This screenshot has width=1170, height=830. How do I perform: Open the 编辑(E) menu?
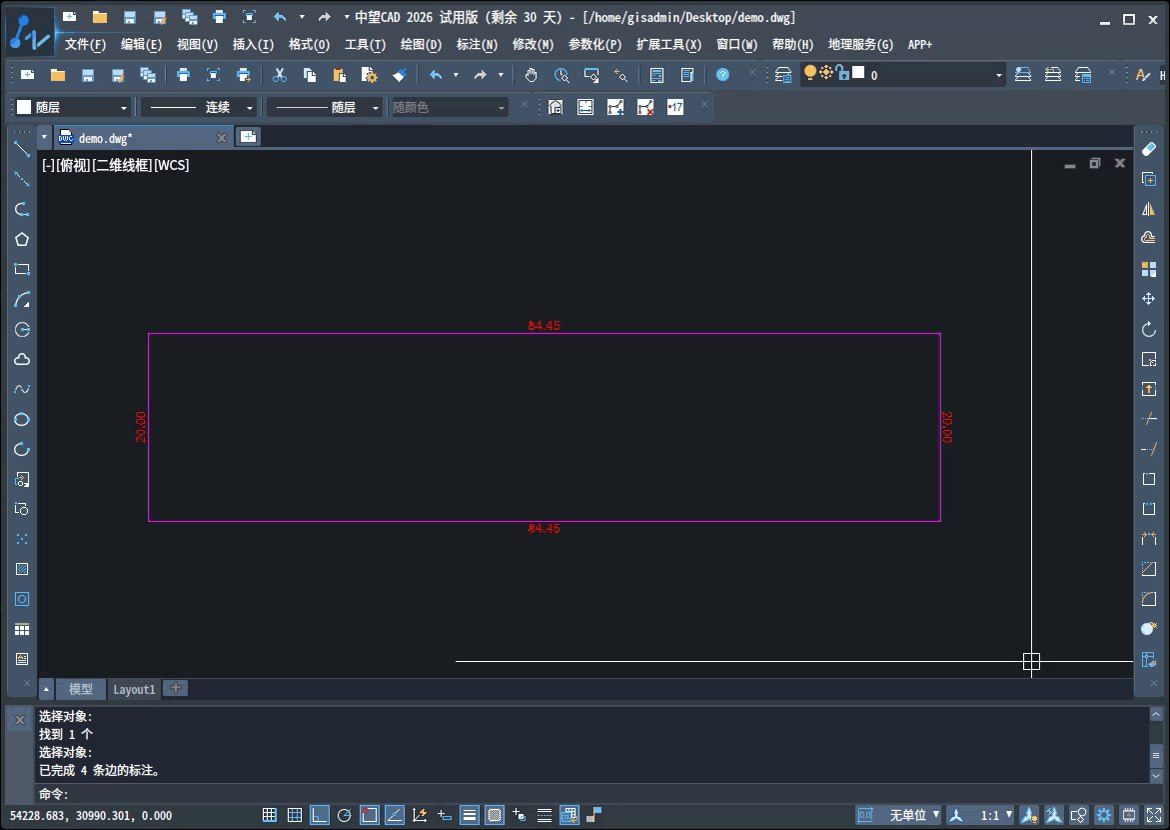tap(141, 45)
